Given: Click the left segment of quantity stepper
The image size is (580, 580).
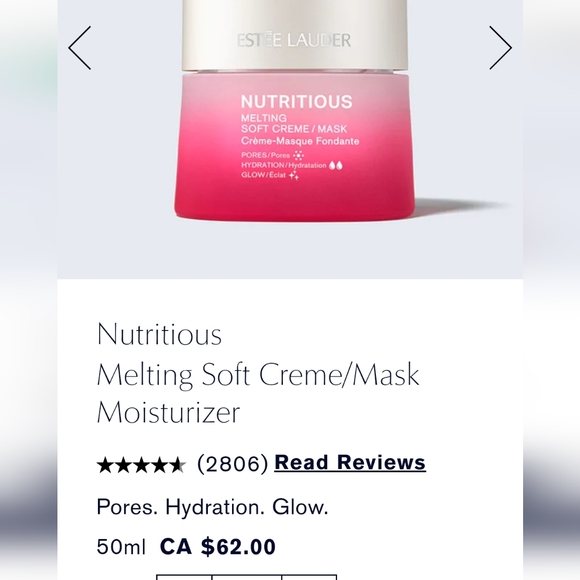Looking at the screenshot, I should coord(184,577).
